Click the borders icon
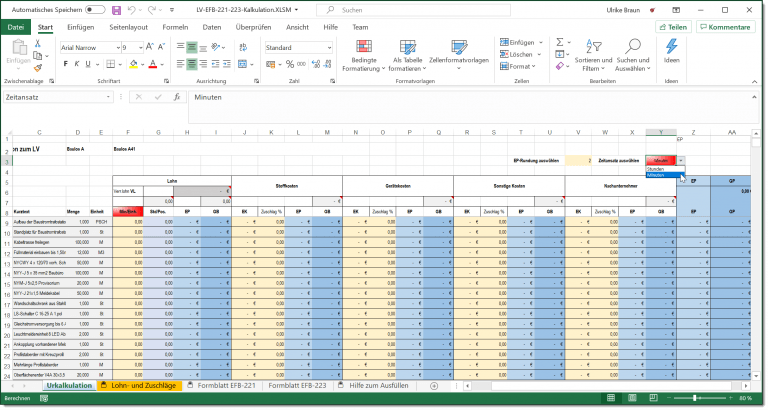The height and width of the screenshot is (410, 768). (x=111, y=64)
